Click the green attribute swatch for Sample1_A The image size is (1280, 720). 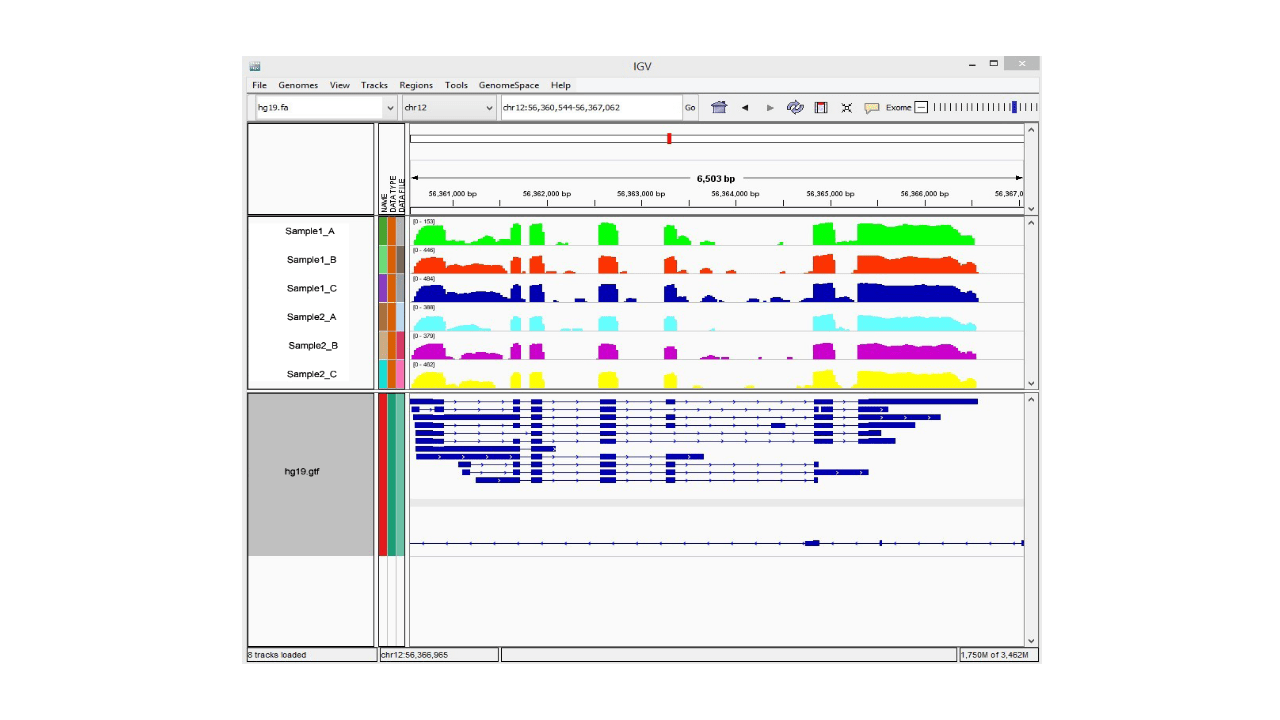click(383, 231)
